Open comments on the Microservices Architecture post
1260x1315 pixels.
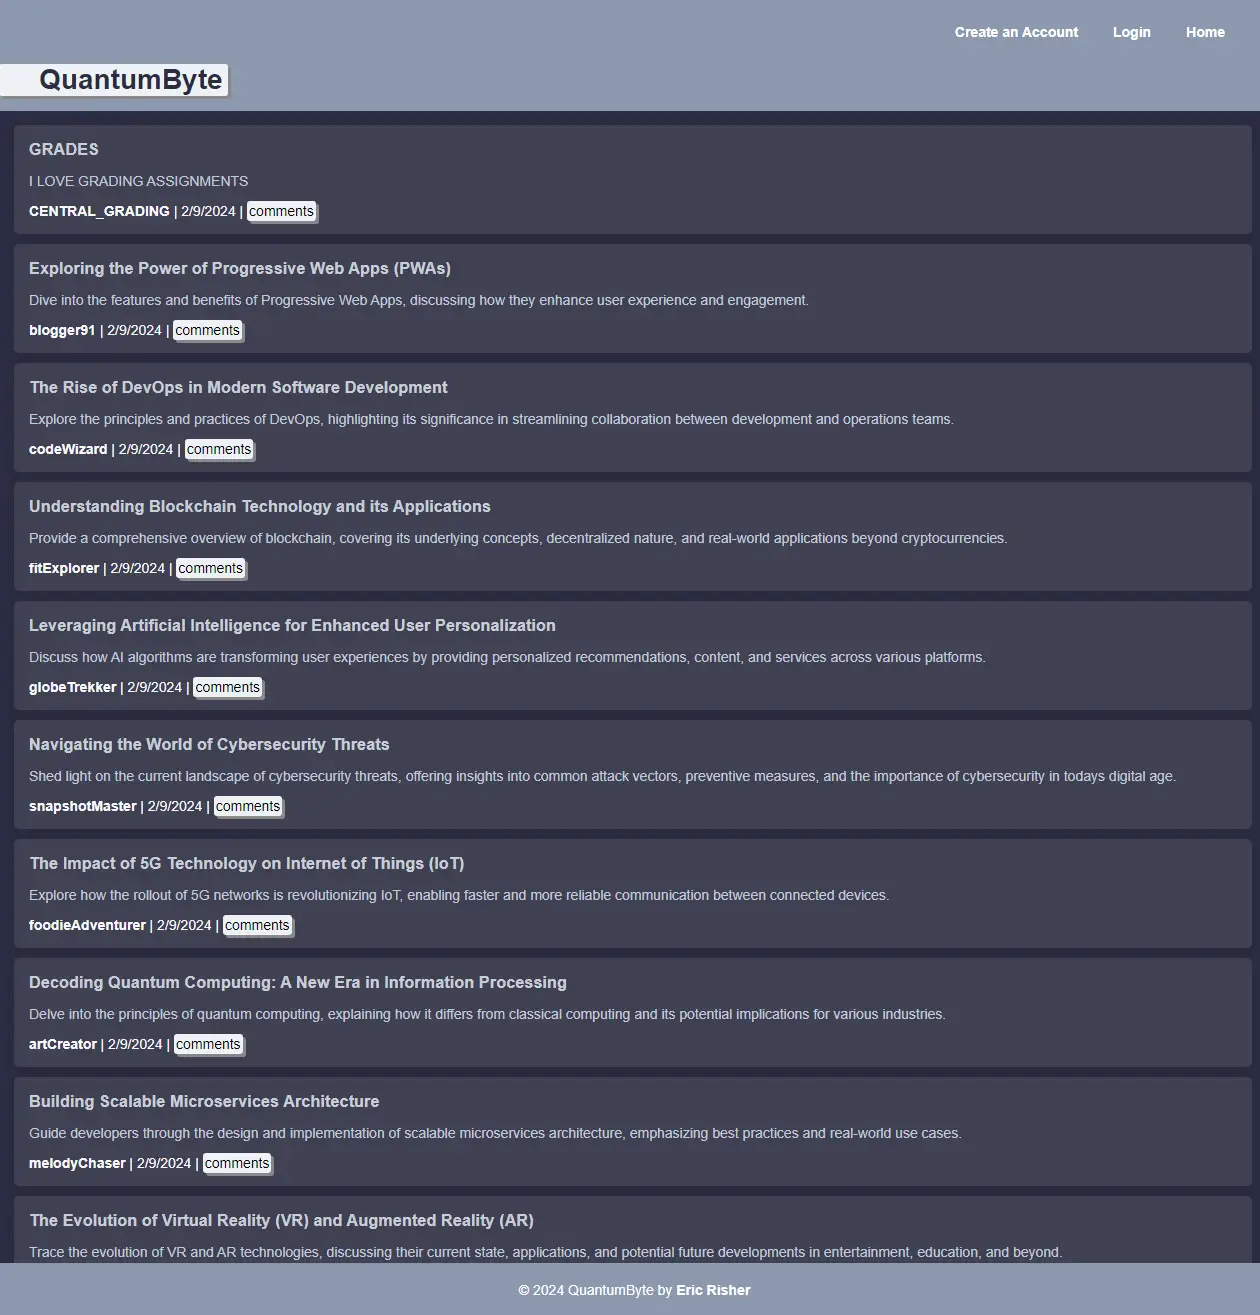pos(237,1163)
